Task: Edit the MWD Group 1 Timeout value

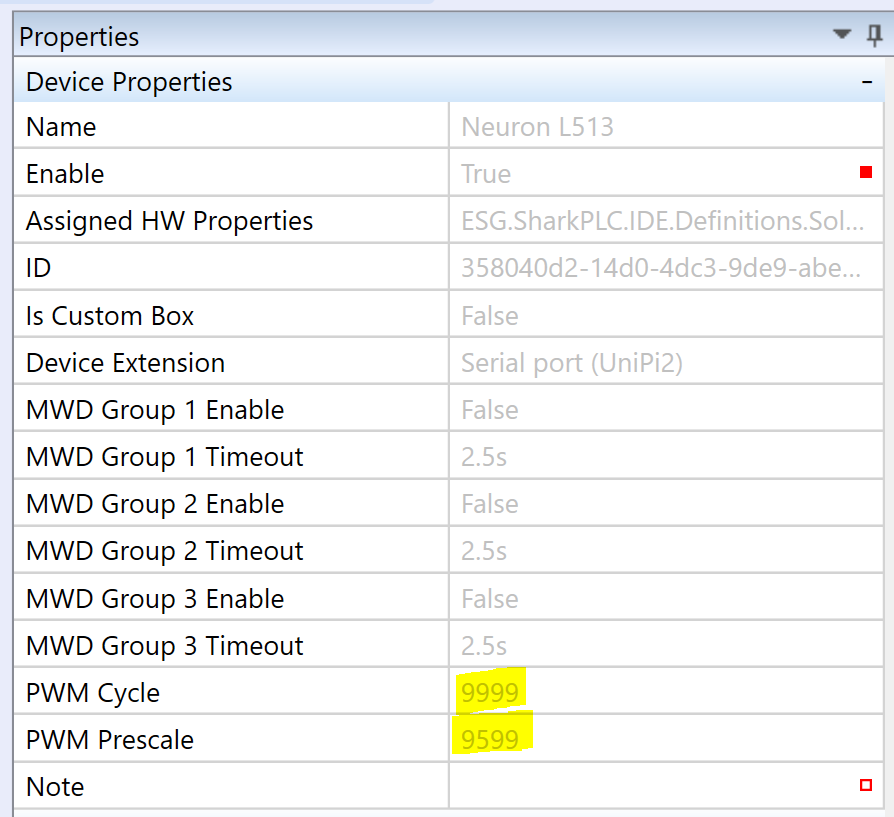Action: pyautogui.click(x=484, y=457)
